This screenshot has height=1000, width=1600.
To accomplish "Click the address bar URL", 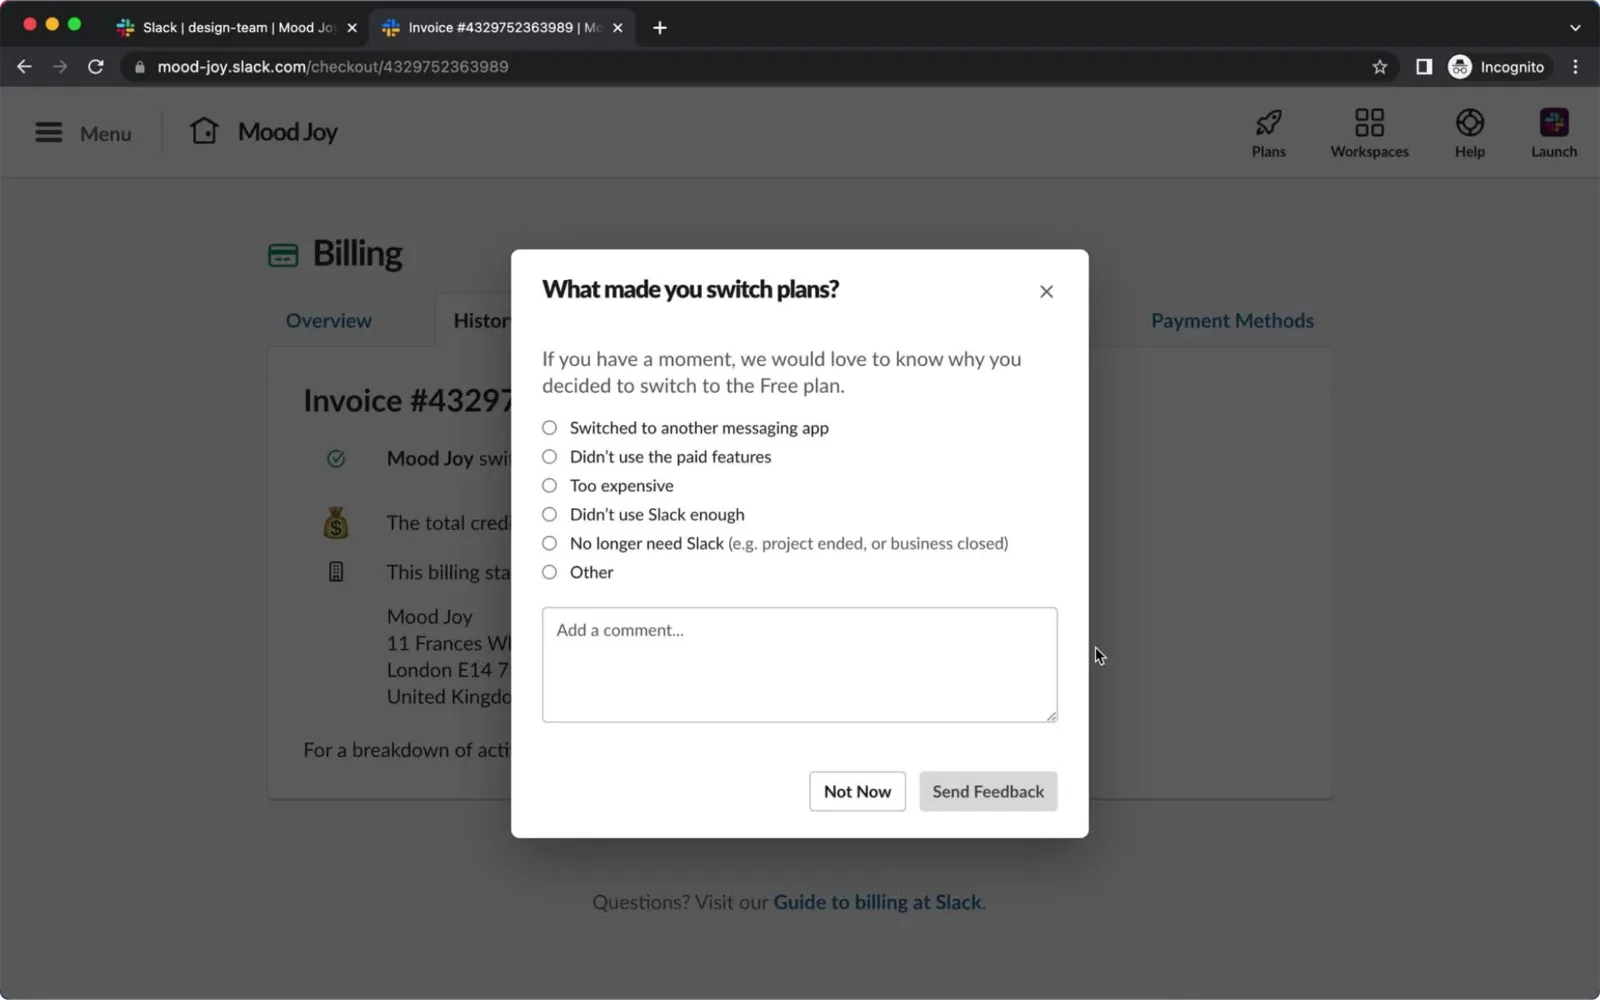I will click(333, 67).
